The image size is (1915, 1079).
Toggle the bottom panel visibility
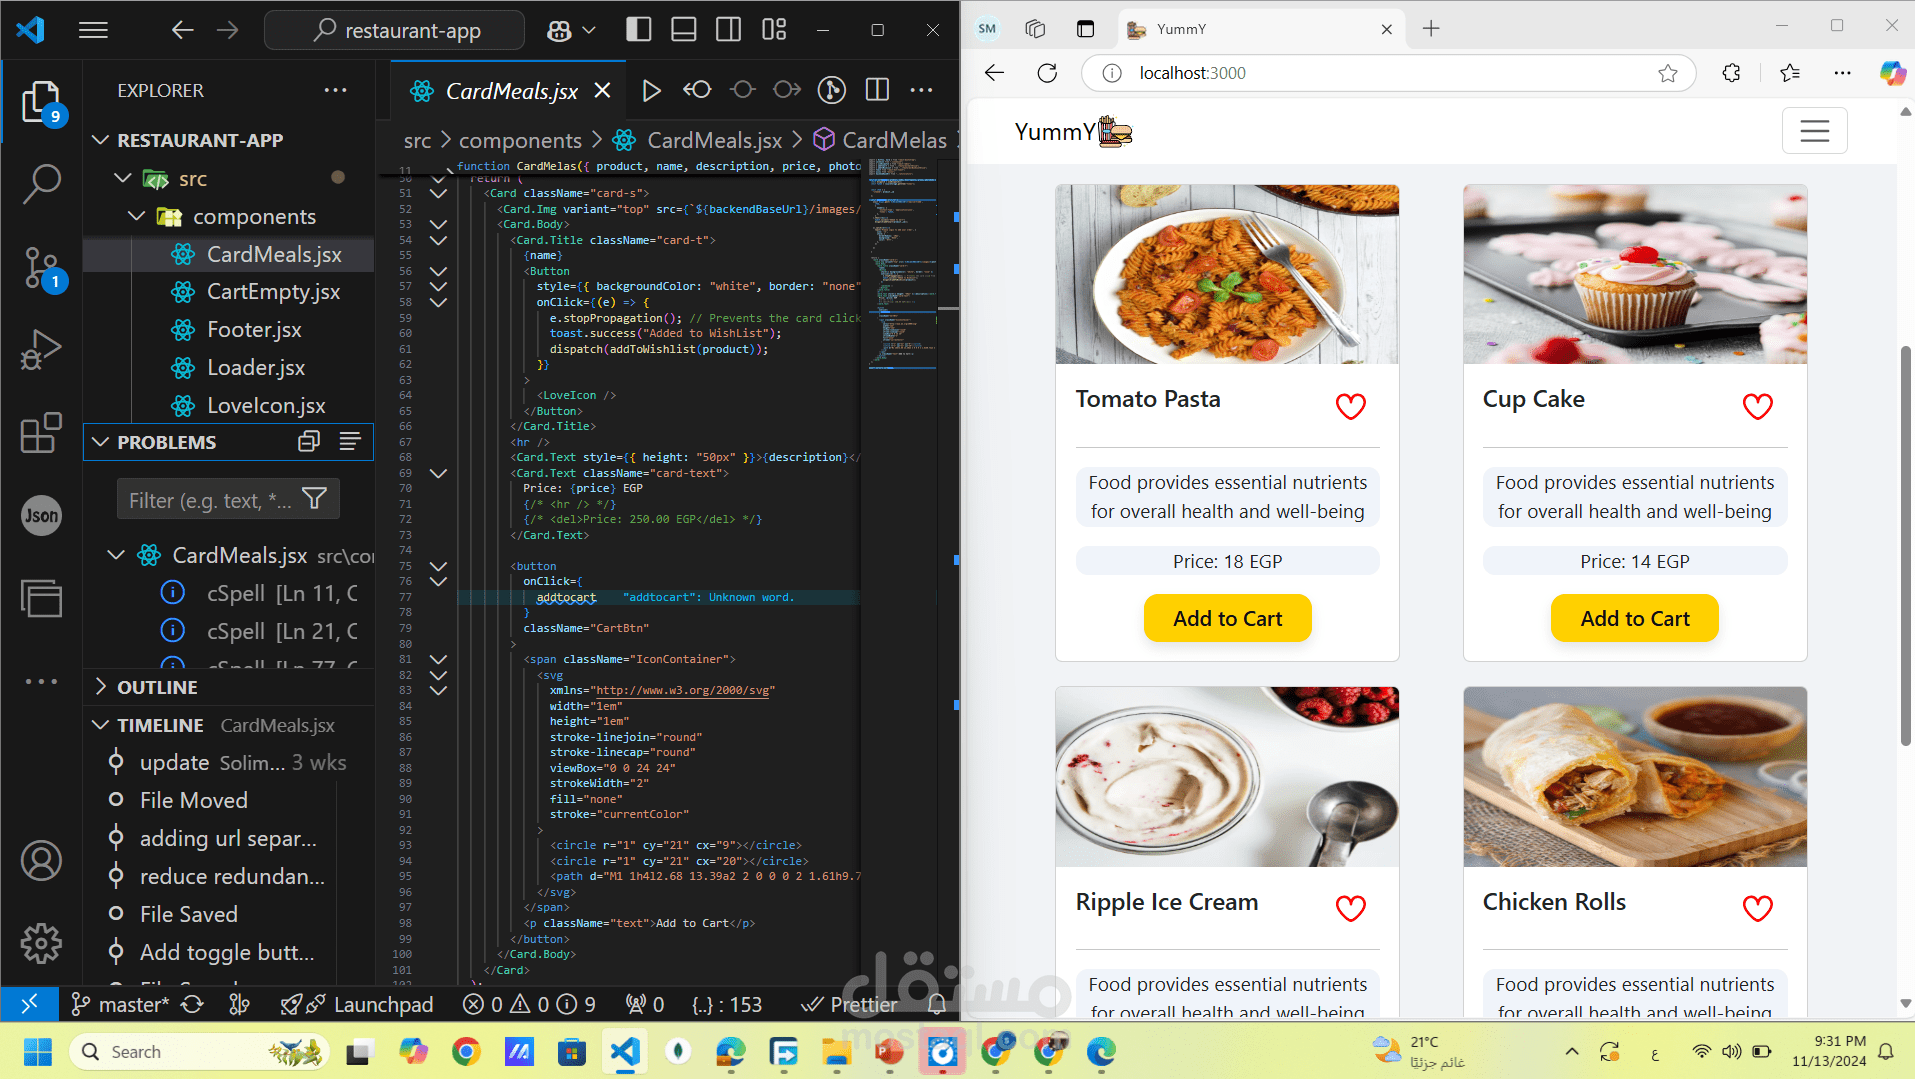point(684,30)
